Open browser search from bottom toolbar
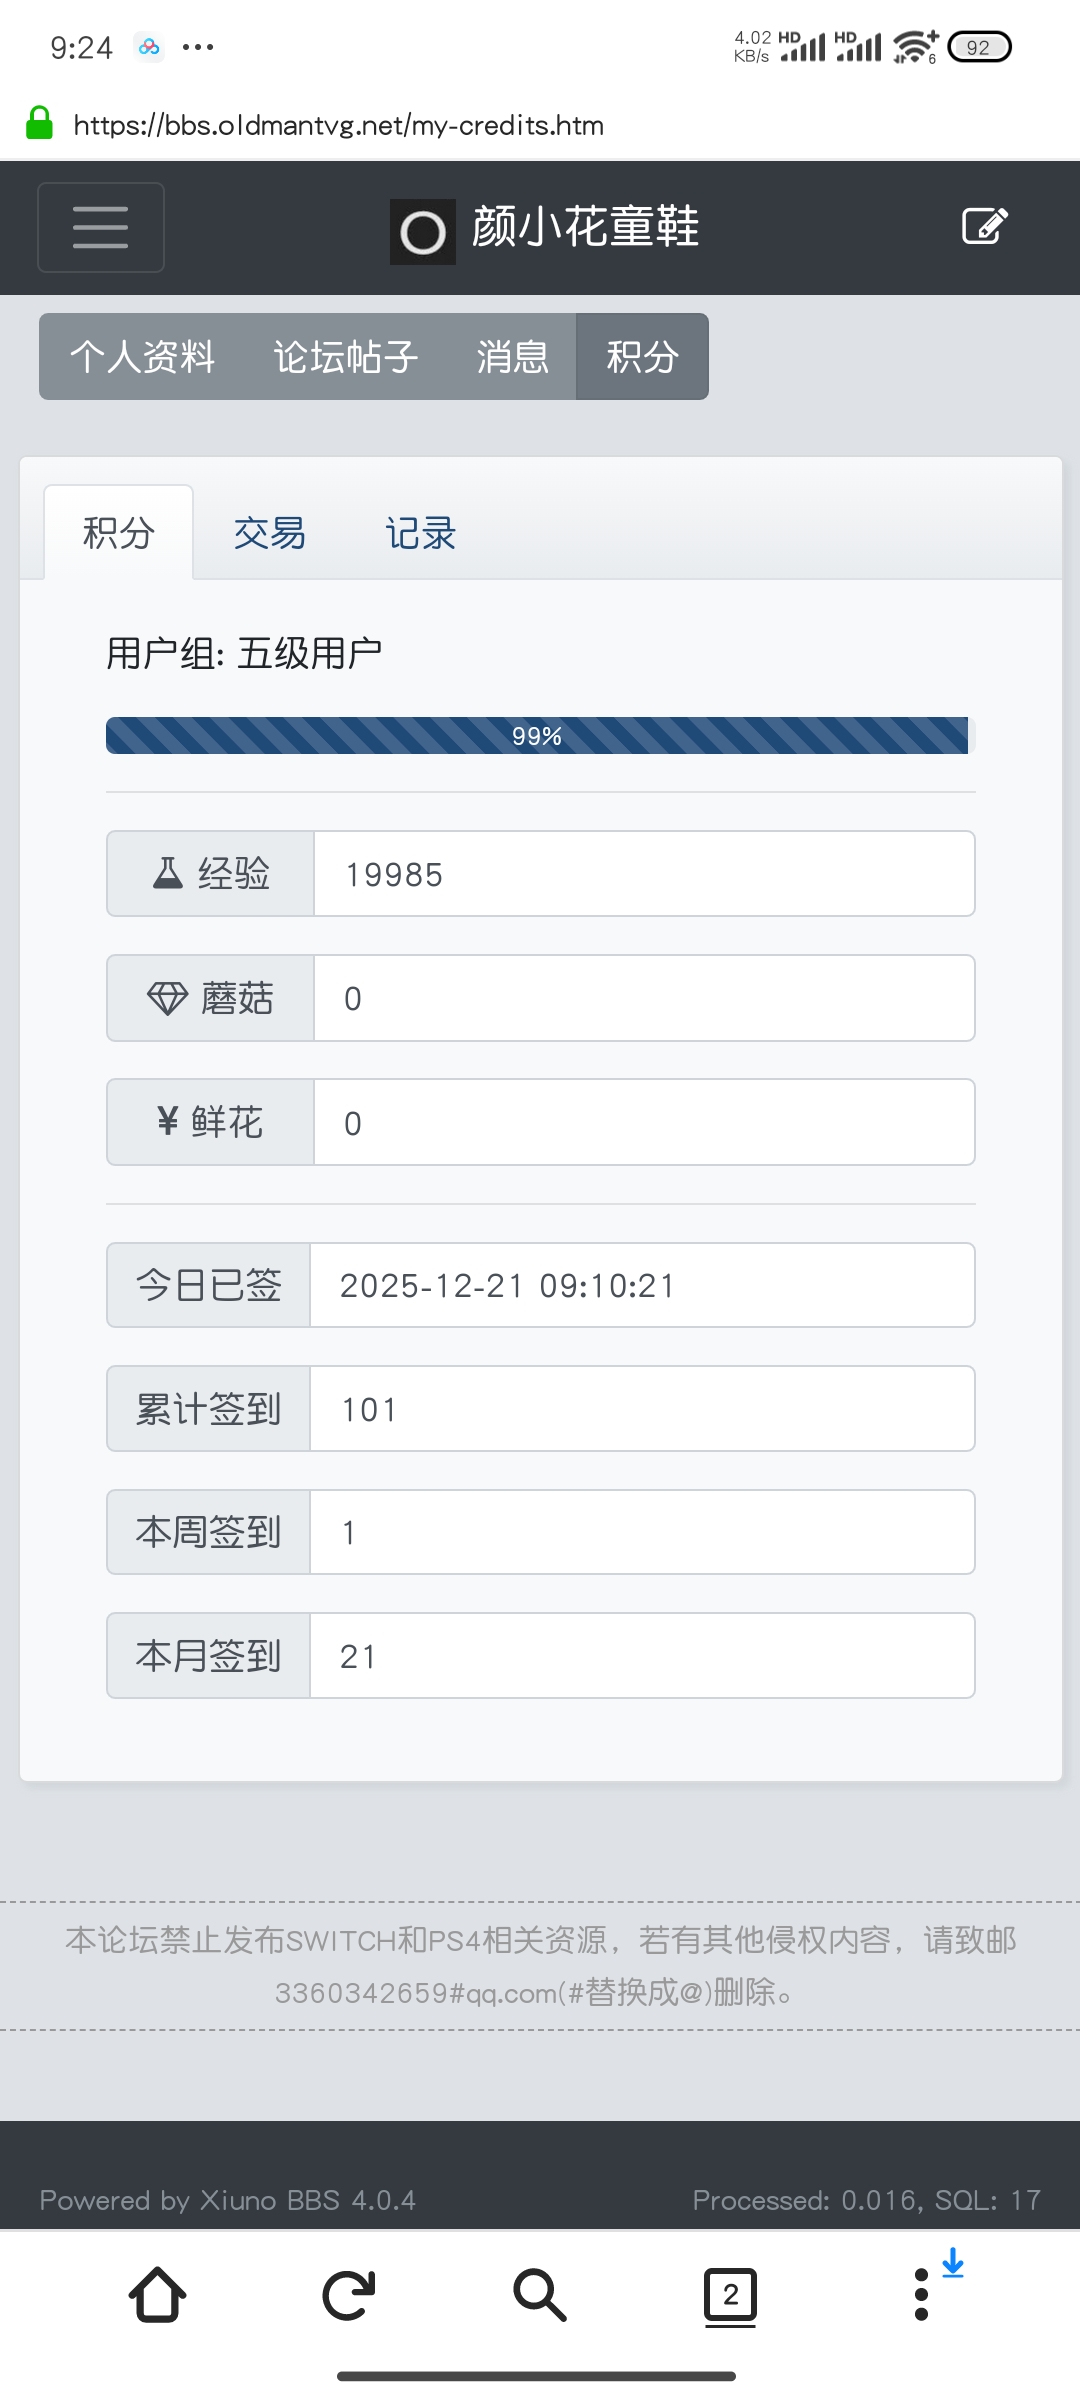Viewport: 1080px width, 2400px height. (540, 2295)
